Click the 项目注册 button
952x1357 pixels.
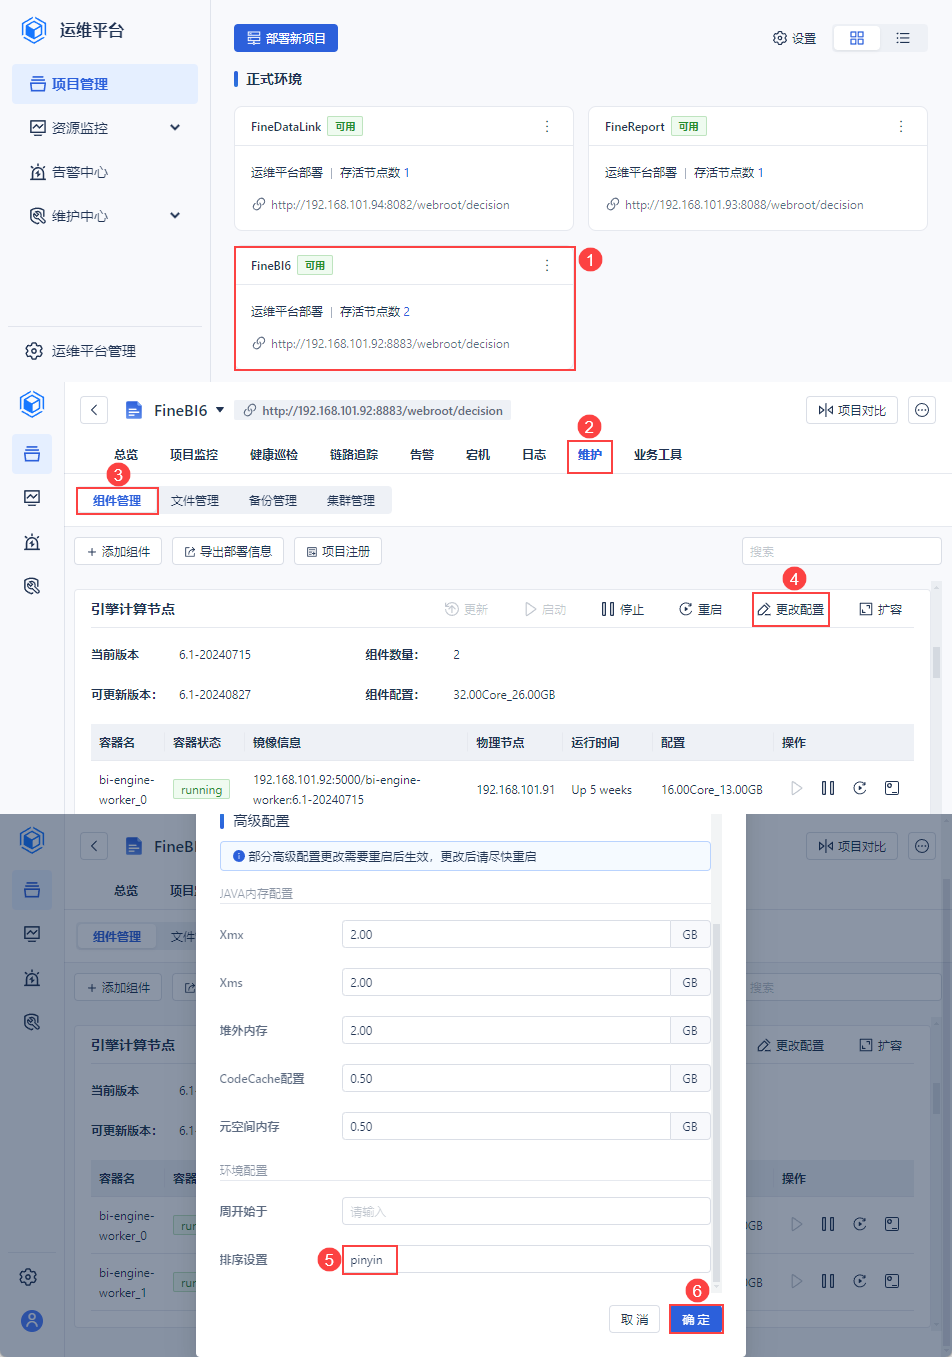coord(338,551)
